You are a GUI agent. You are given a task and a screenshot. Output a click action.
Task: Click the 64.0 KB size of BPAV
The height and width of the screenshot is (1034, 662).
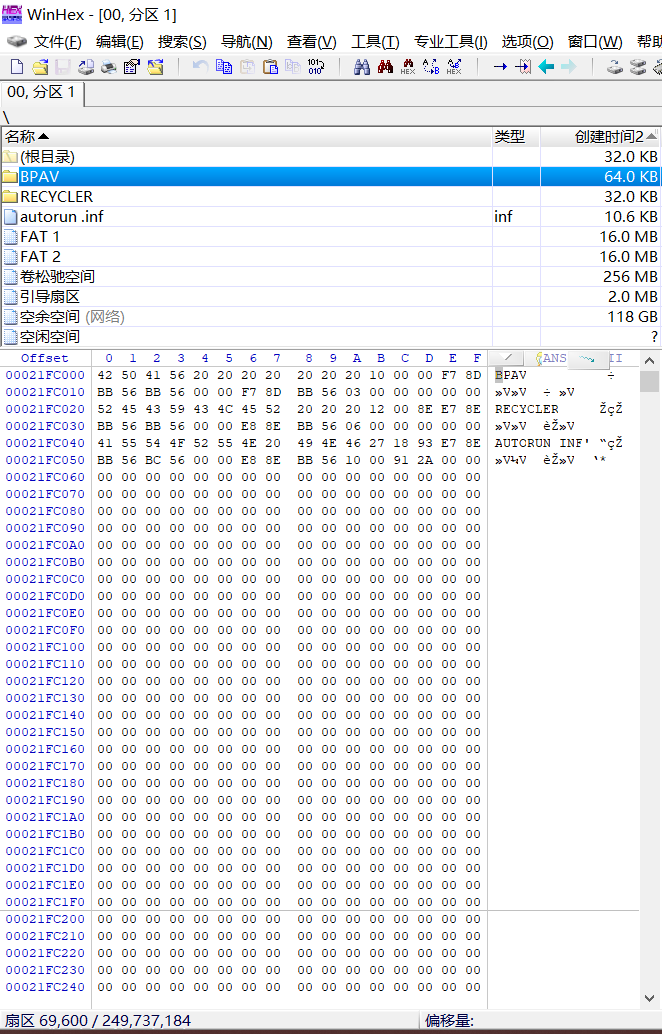[630, 177]
